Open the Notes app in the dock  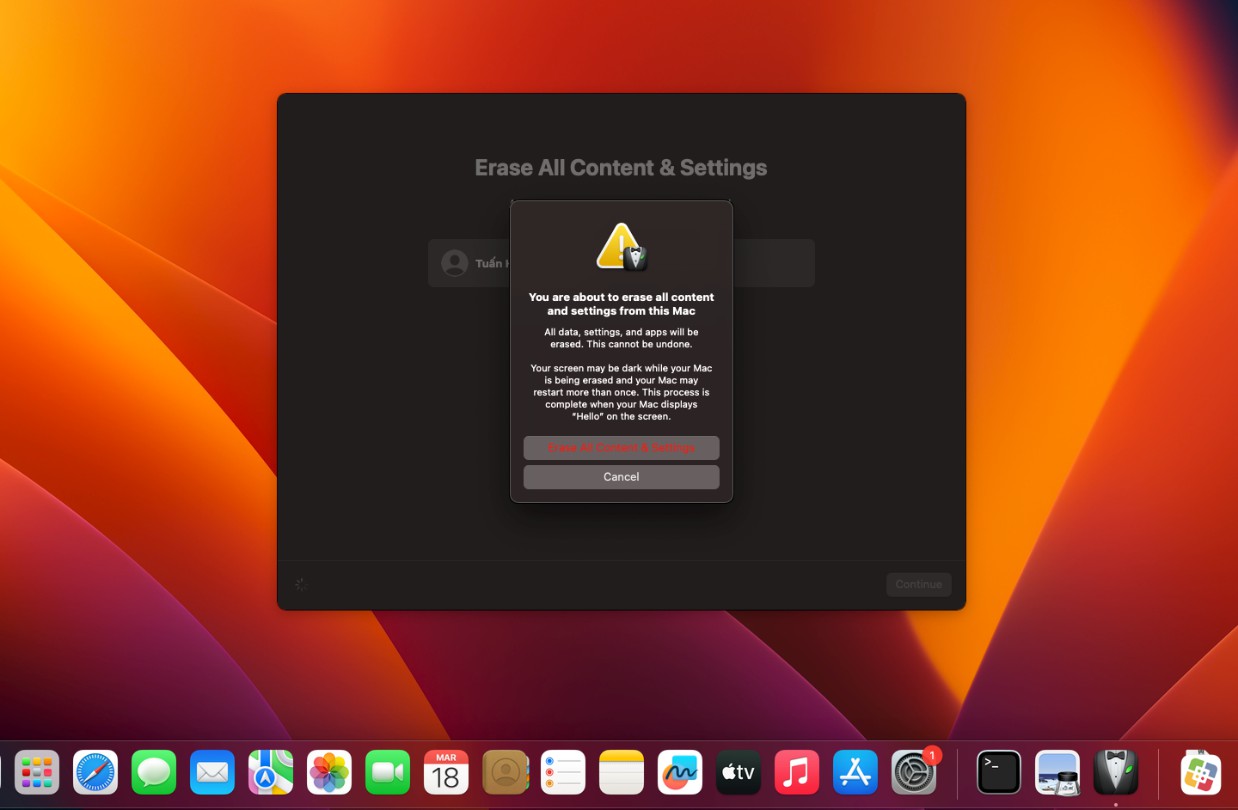coord(622,772)
